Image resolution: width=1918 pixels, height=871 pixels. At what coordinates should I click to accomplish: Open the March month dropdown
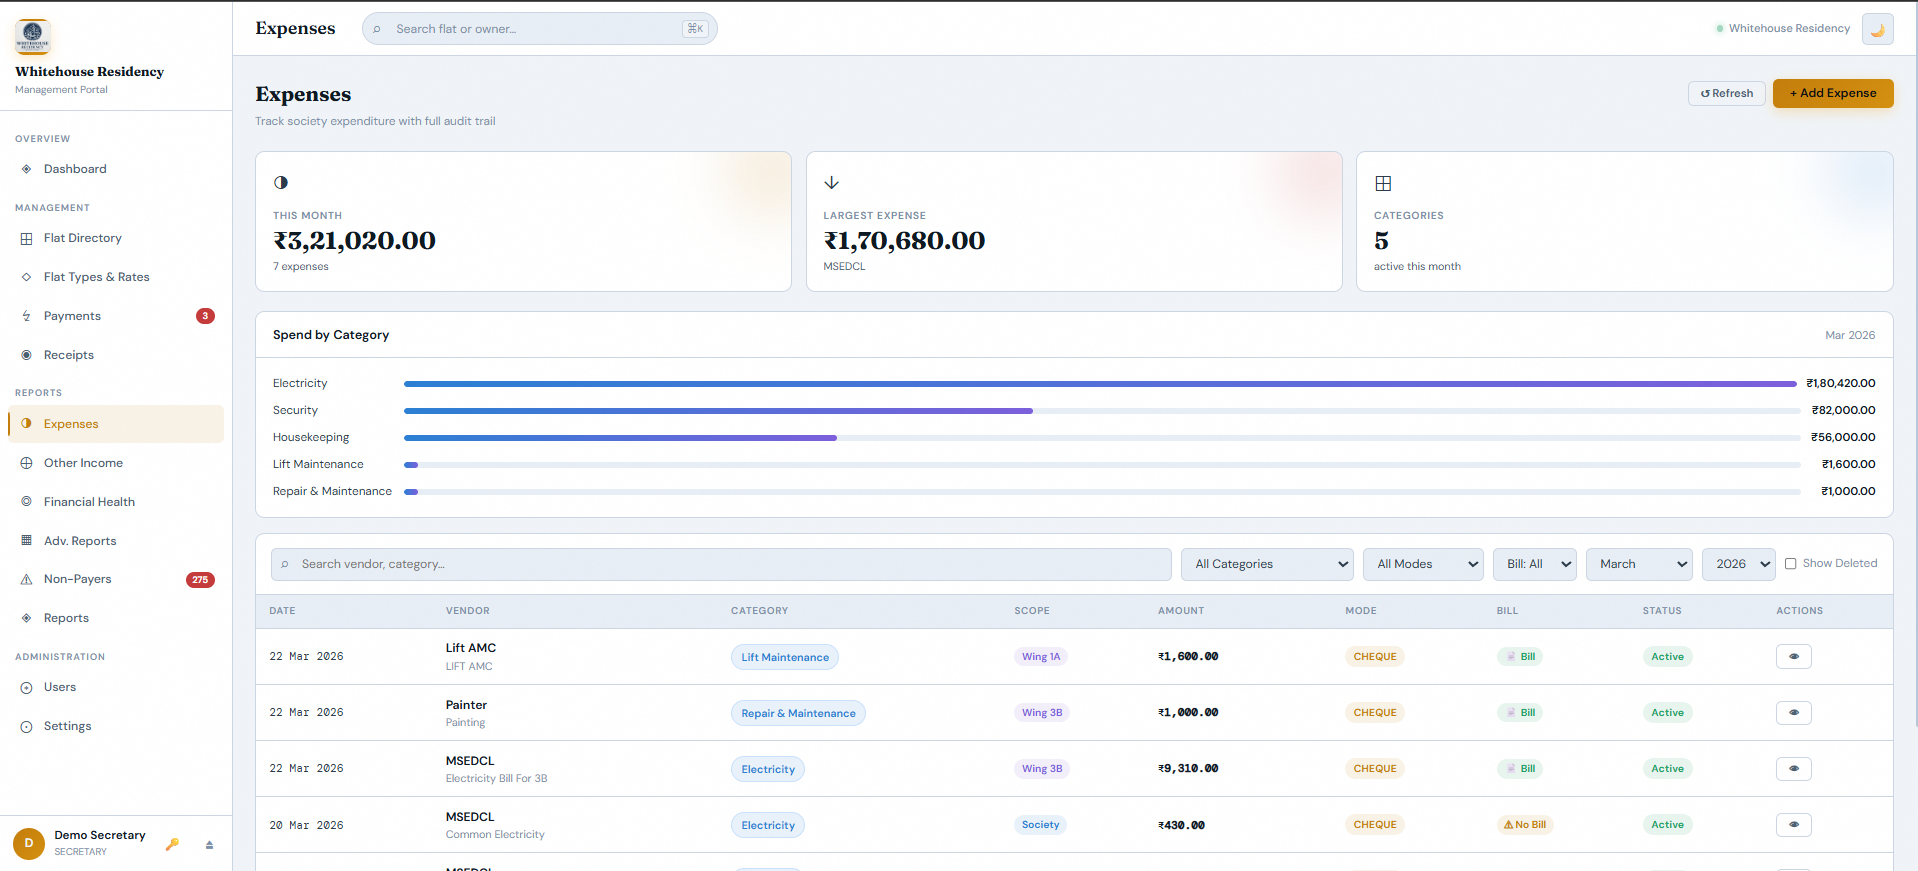[1639, 564]
